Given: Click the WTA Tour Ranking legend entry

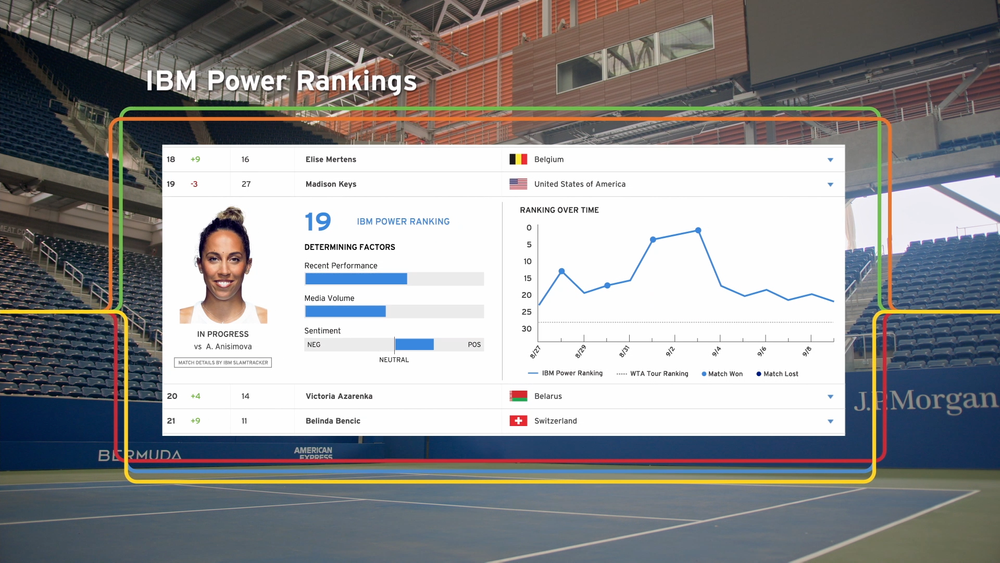Looking at the screenshot, I should (x=652, y=374).
